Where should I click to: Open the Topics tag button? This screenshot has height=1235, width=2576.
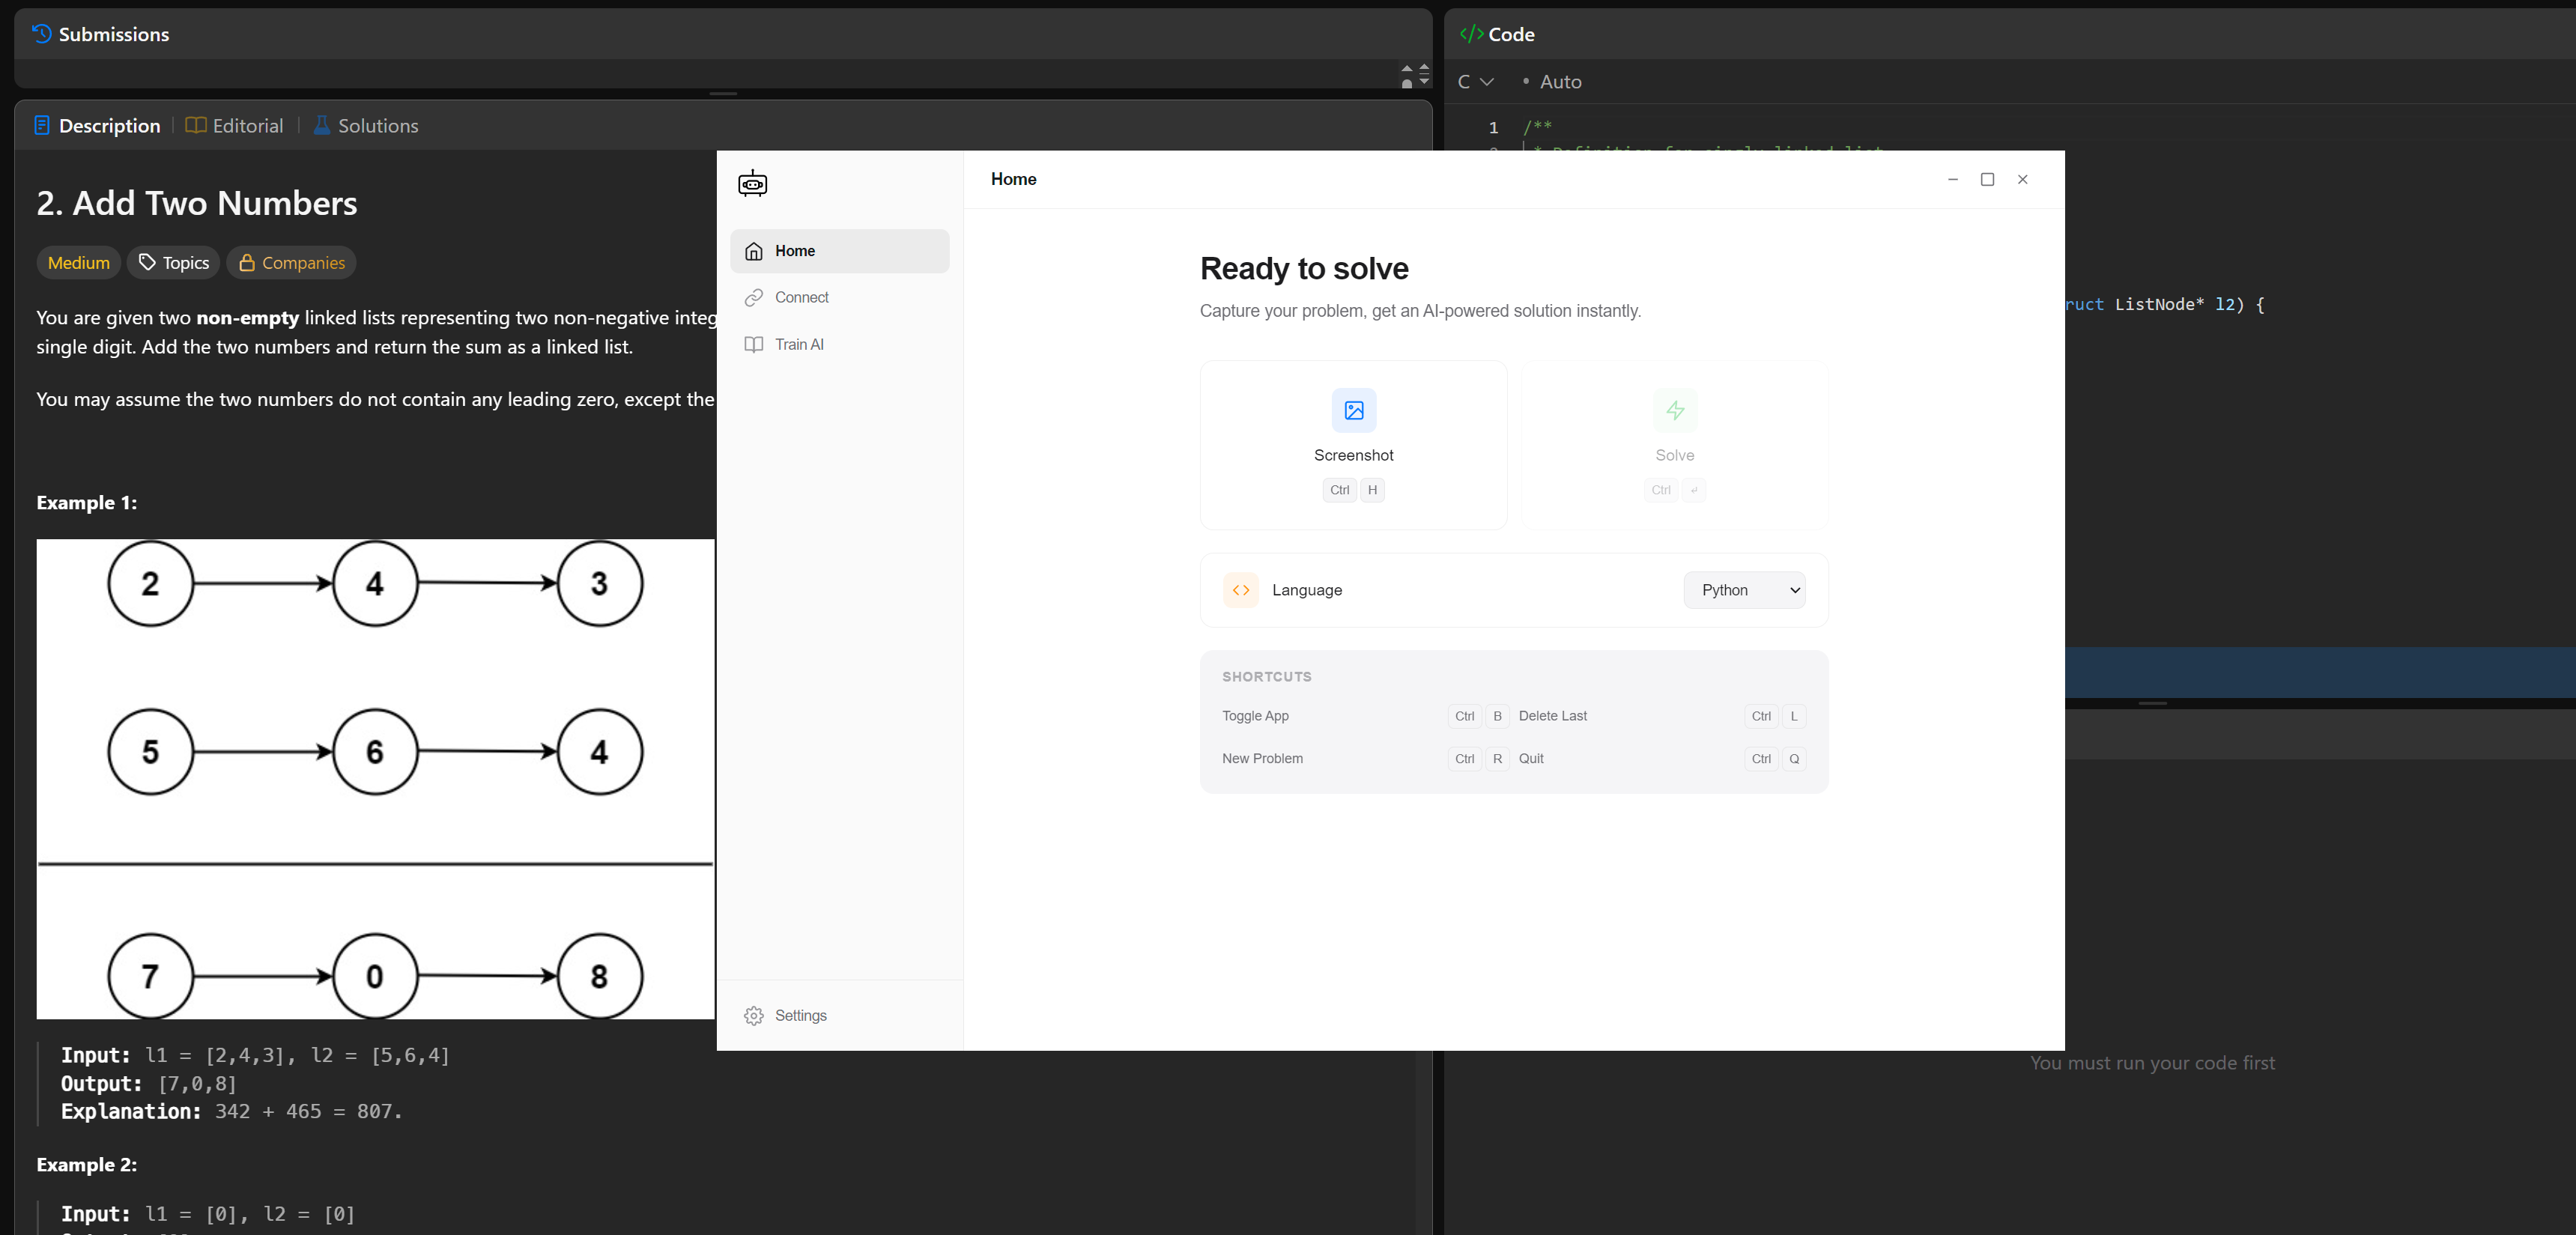click(173, 263)
